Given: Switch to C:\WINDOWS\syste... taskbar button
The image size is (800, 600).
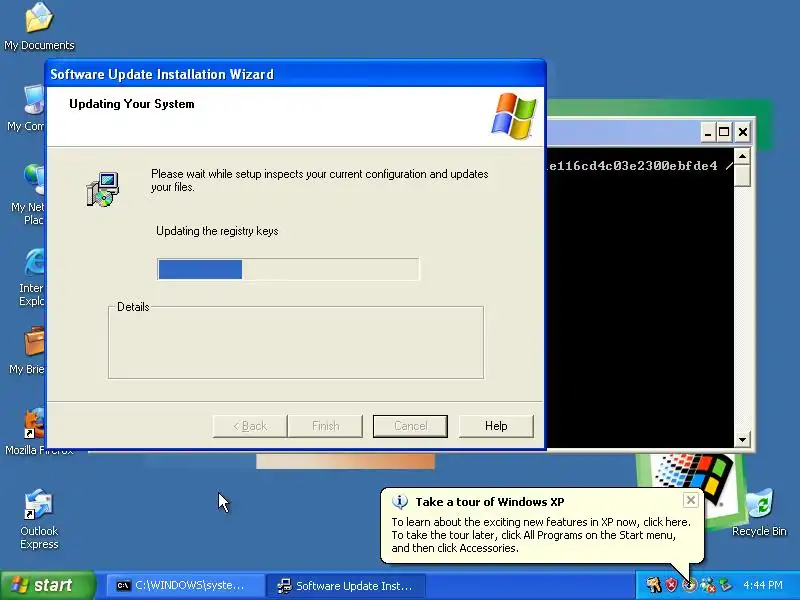Looking at the screenshot, I should click(186, 586).
